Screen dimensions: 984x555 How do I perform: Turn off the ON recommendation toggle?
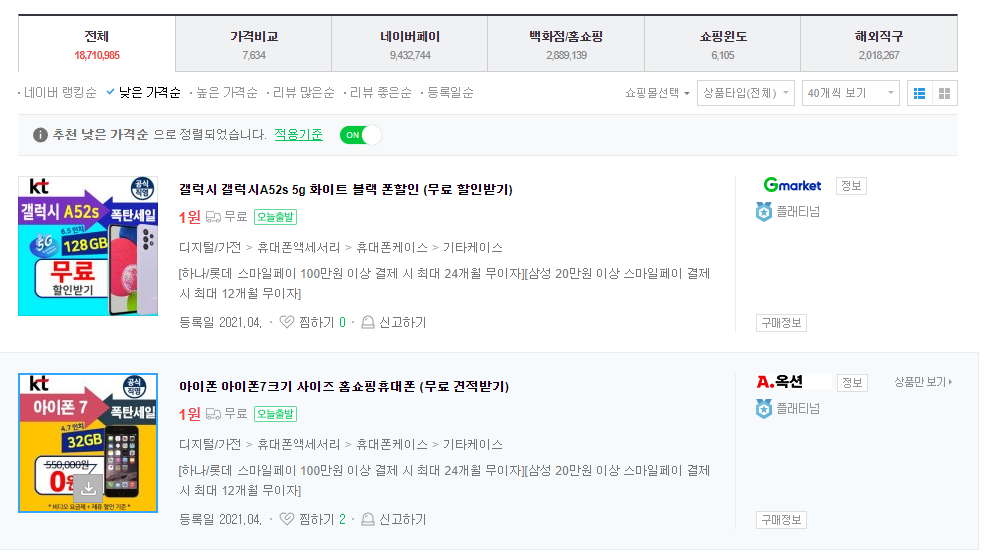(x=360, y=135)
